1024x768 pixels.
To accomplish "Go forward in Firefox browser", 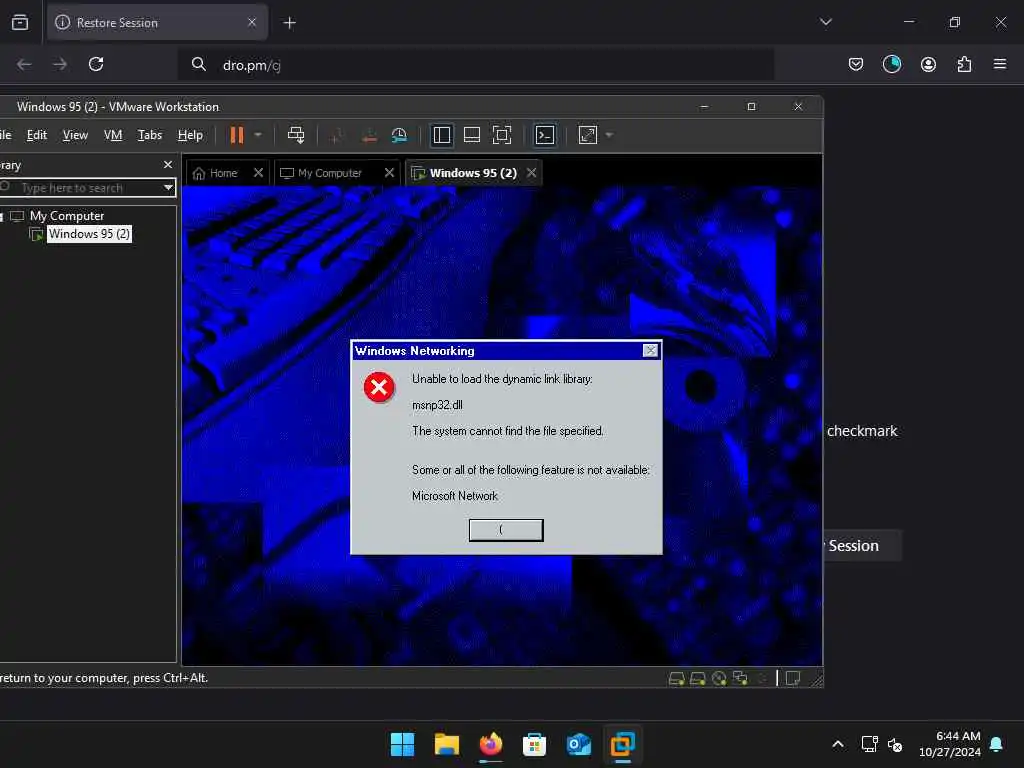I will click(59, 64).
